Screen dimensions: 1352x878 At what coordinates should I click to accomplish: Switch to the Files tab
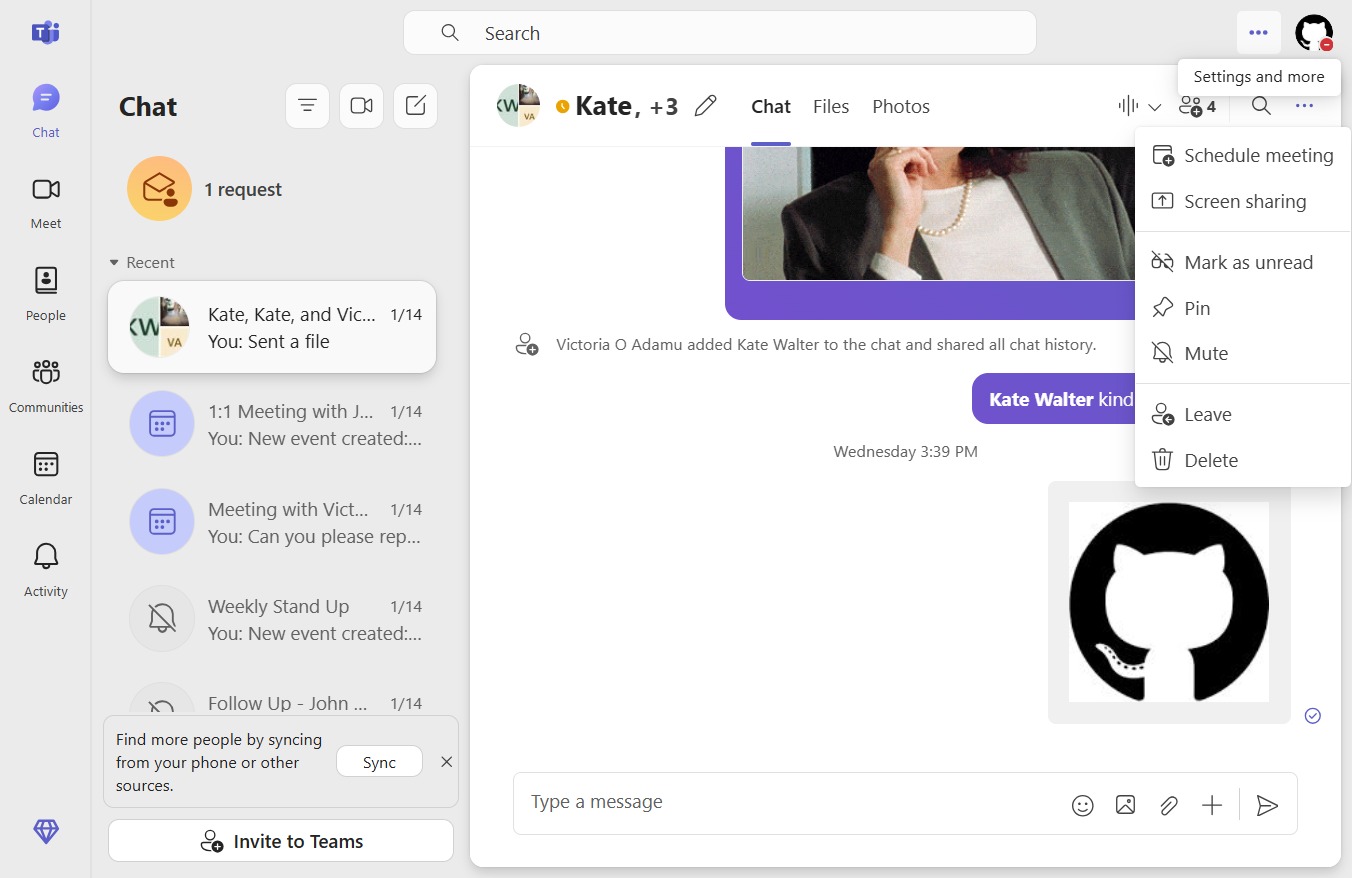(x=831, y=106)
